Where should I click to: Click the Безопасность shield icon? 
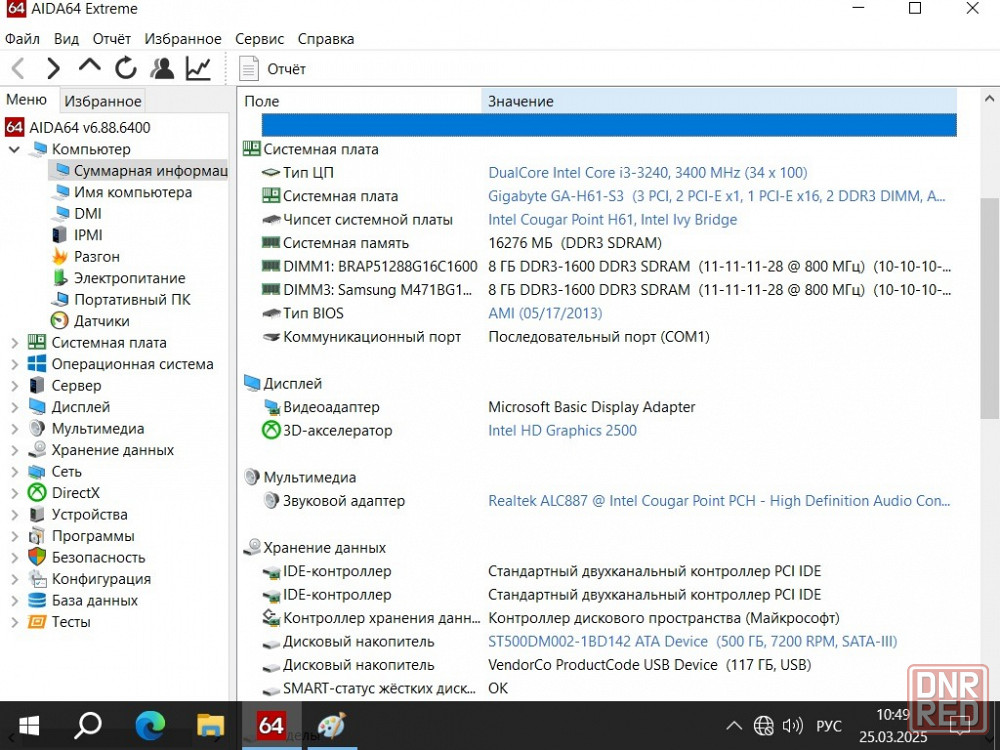[37, 557]
